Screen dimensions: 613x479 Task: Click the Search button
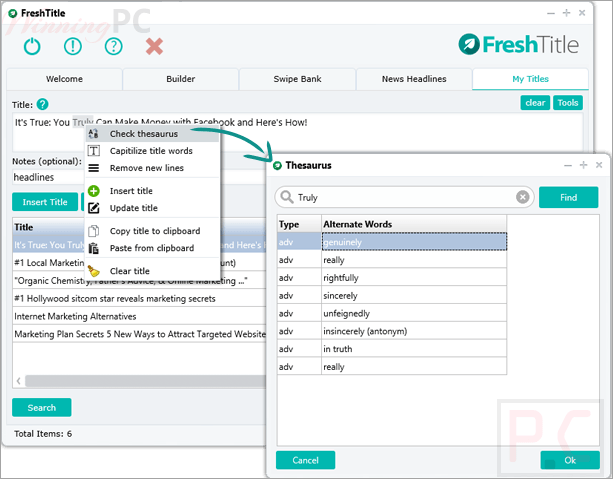[x=41, y=407]
